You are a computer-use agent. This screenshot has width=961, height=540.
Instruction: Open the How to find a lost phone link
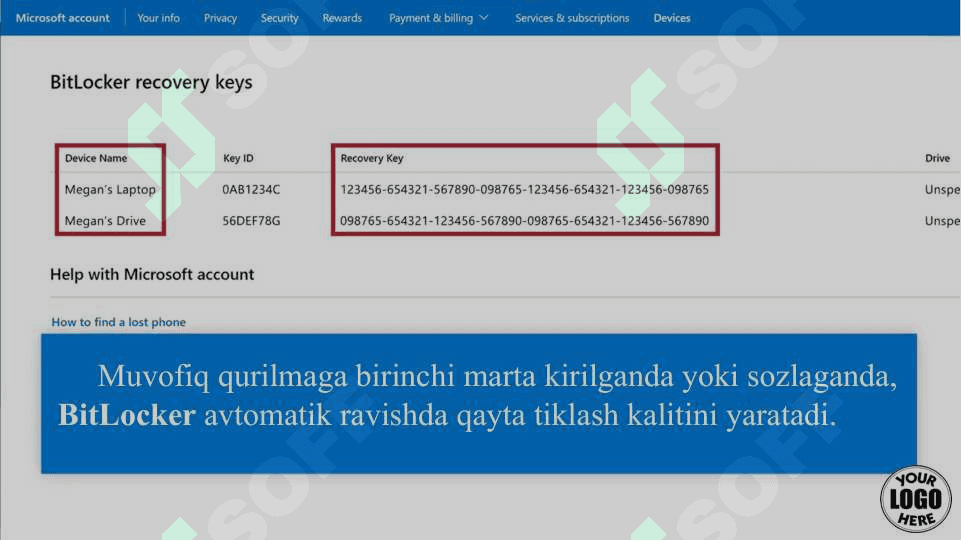tap(118, 322)
